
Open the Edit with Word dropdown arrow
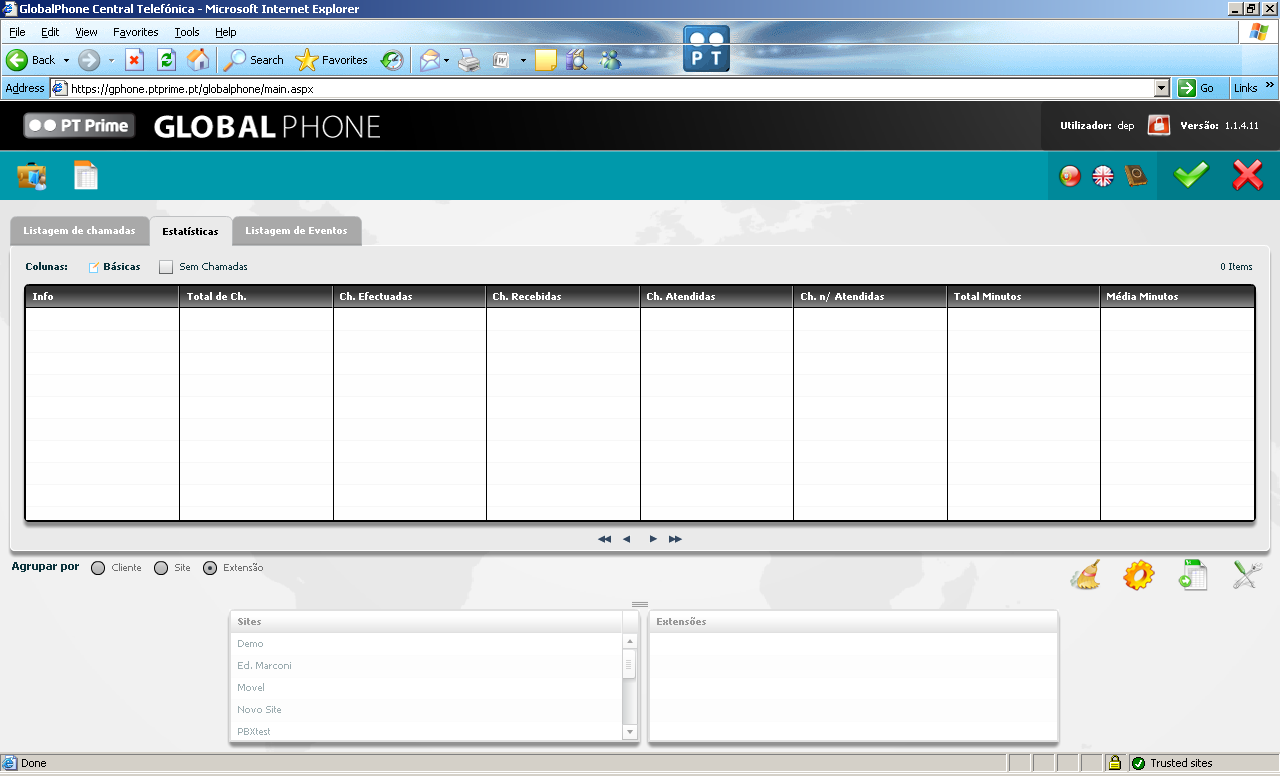coord(523,60)
